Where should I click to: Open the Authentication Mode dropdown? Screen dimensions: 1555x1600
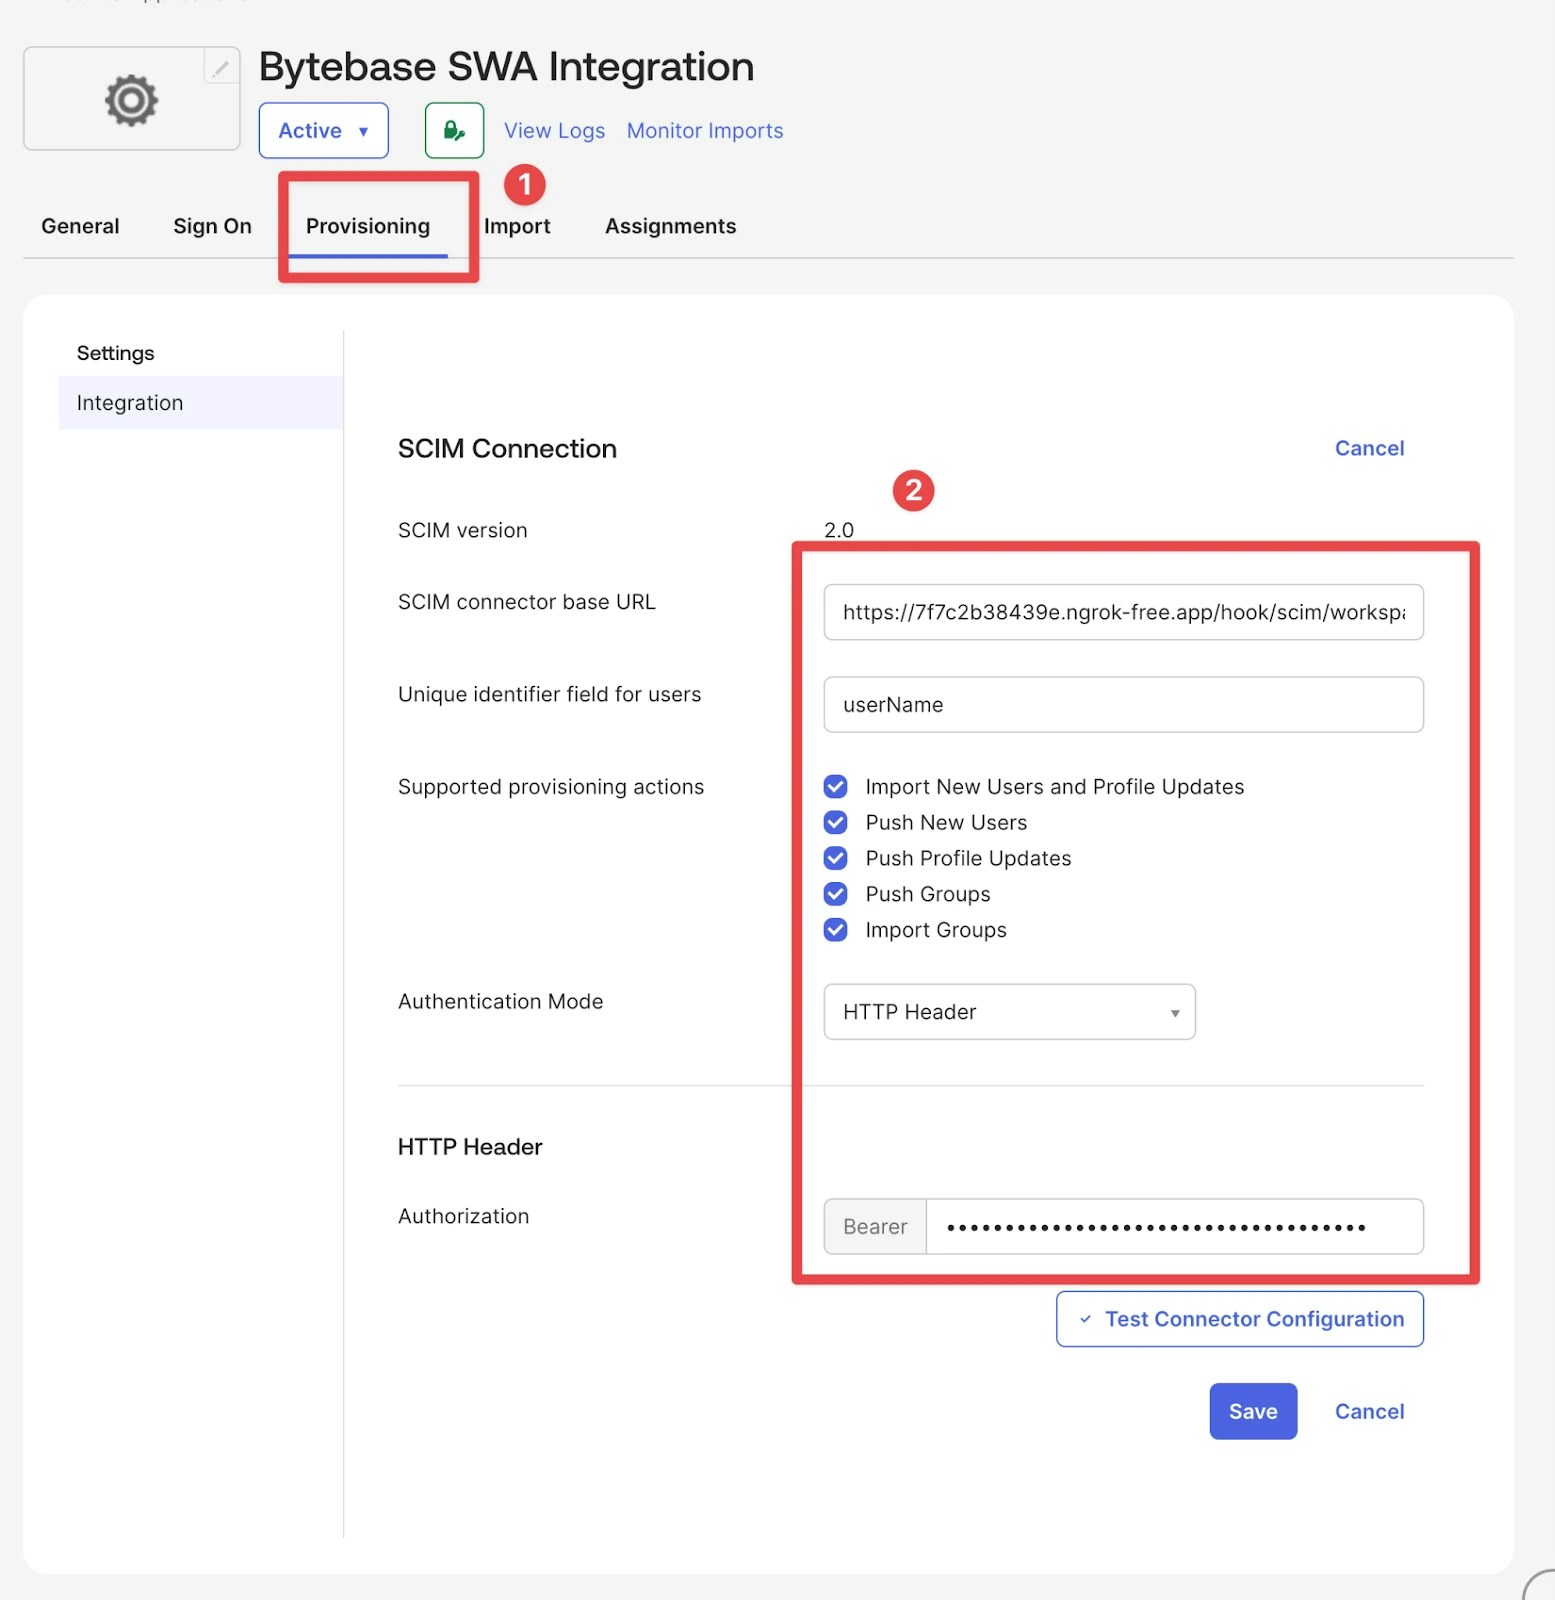(1009, 1012)
